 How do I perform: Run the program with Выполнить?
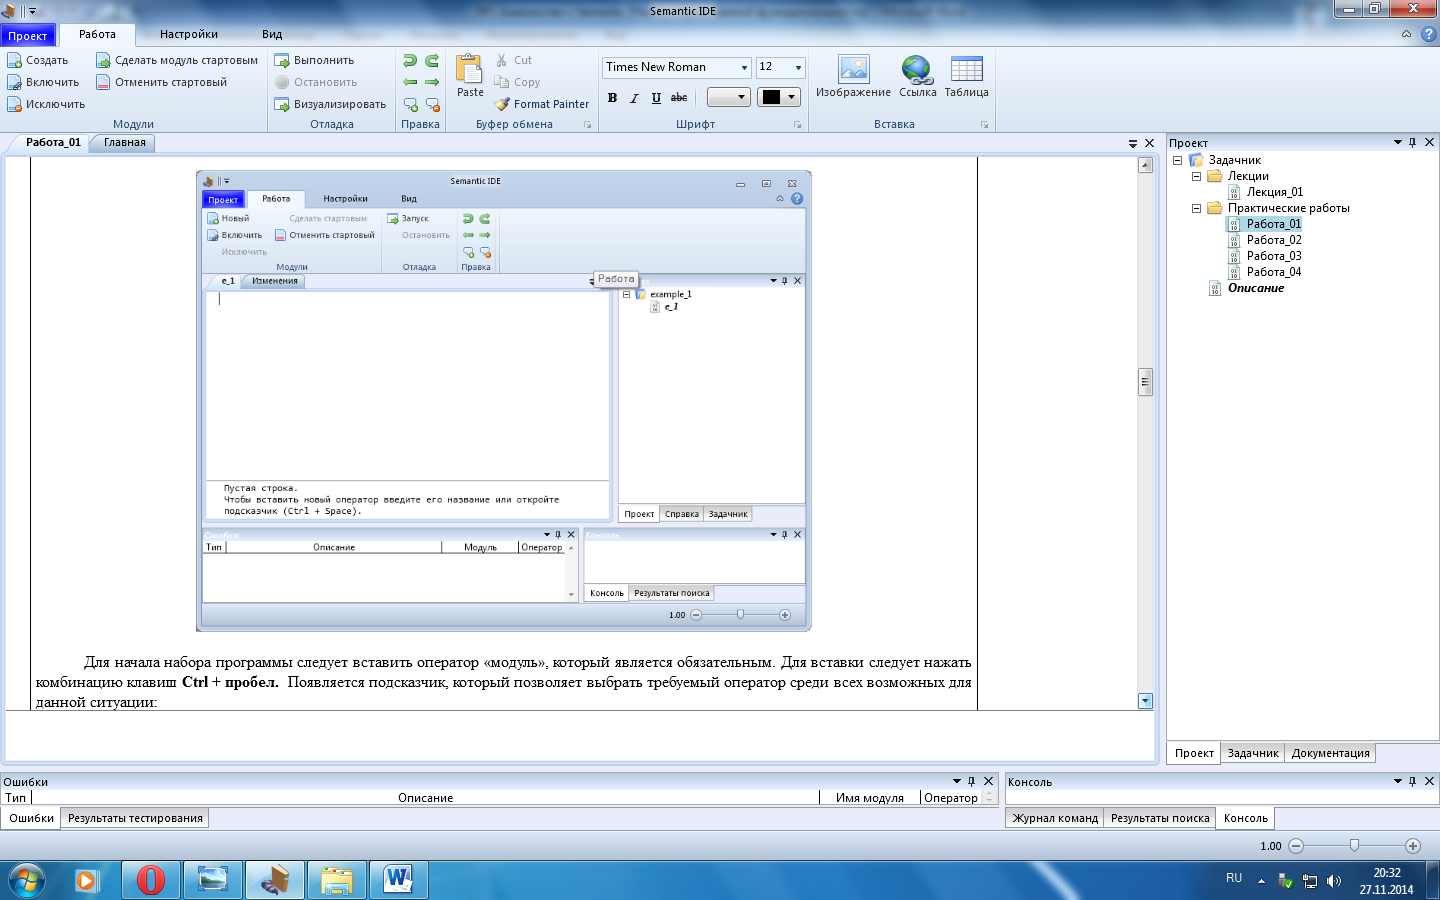(314, 60)
